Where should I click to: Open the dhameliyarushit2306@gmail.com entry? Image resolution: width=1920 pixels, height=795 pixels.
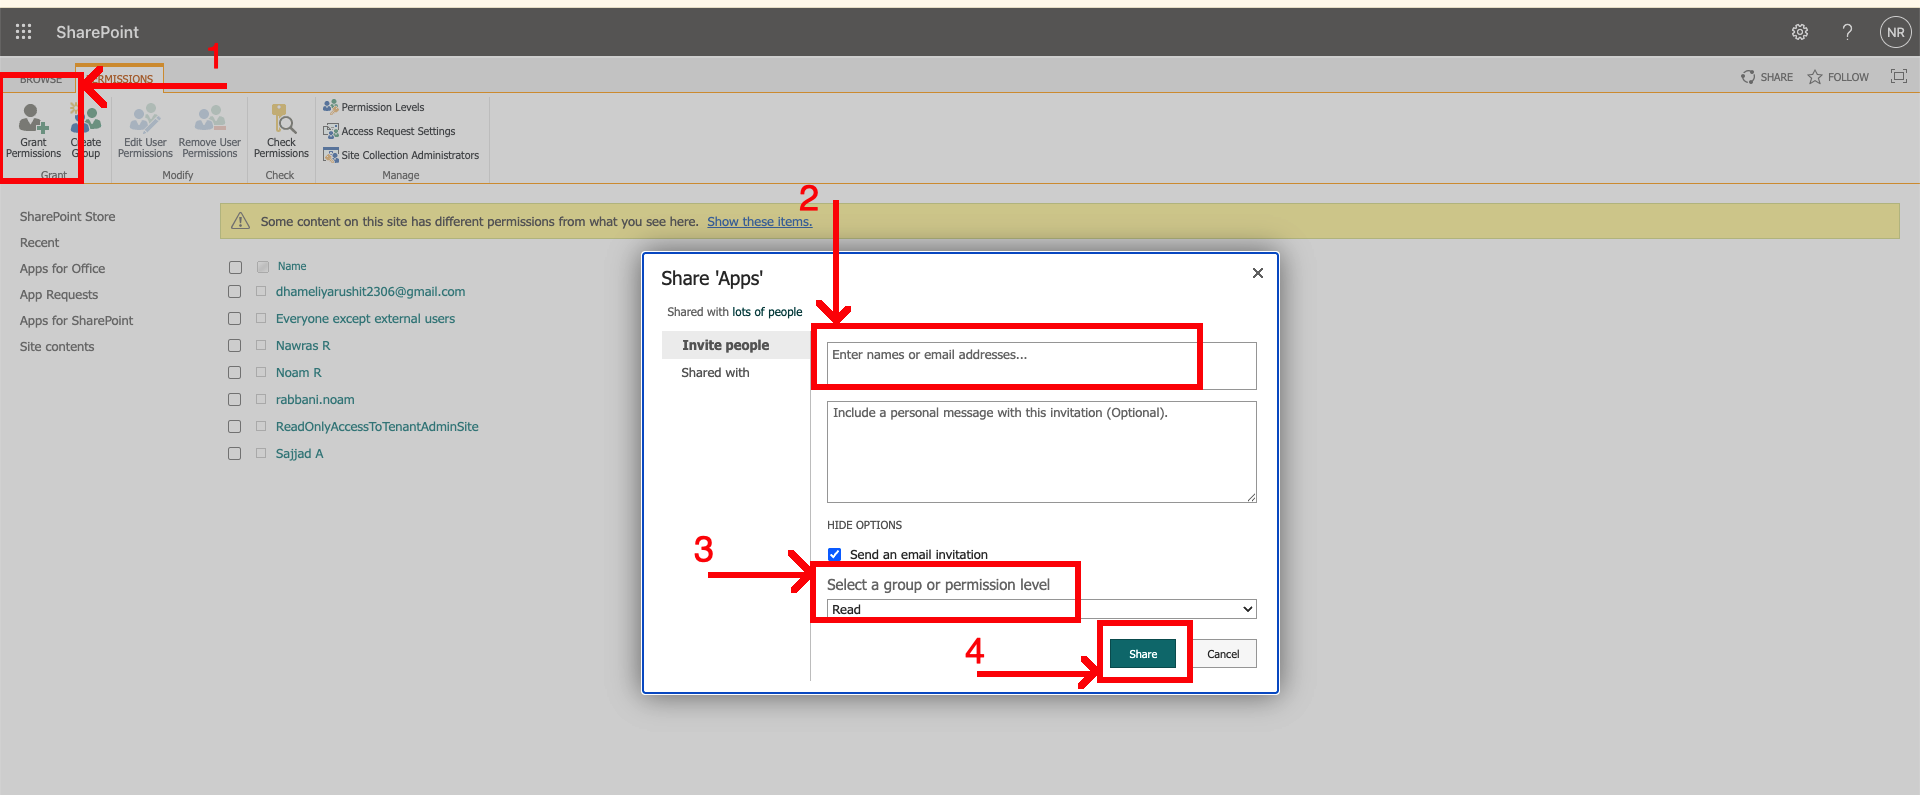[x=370, y=292]
